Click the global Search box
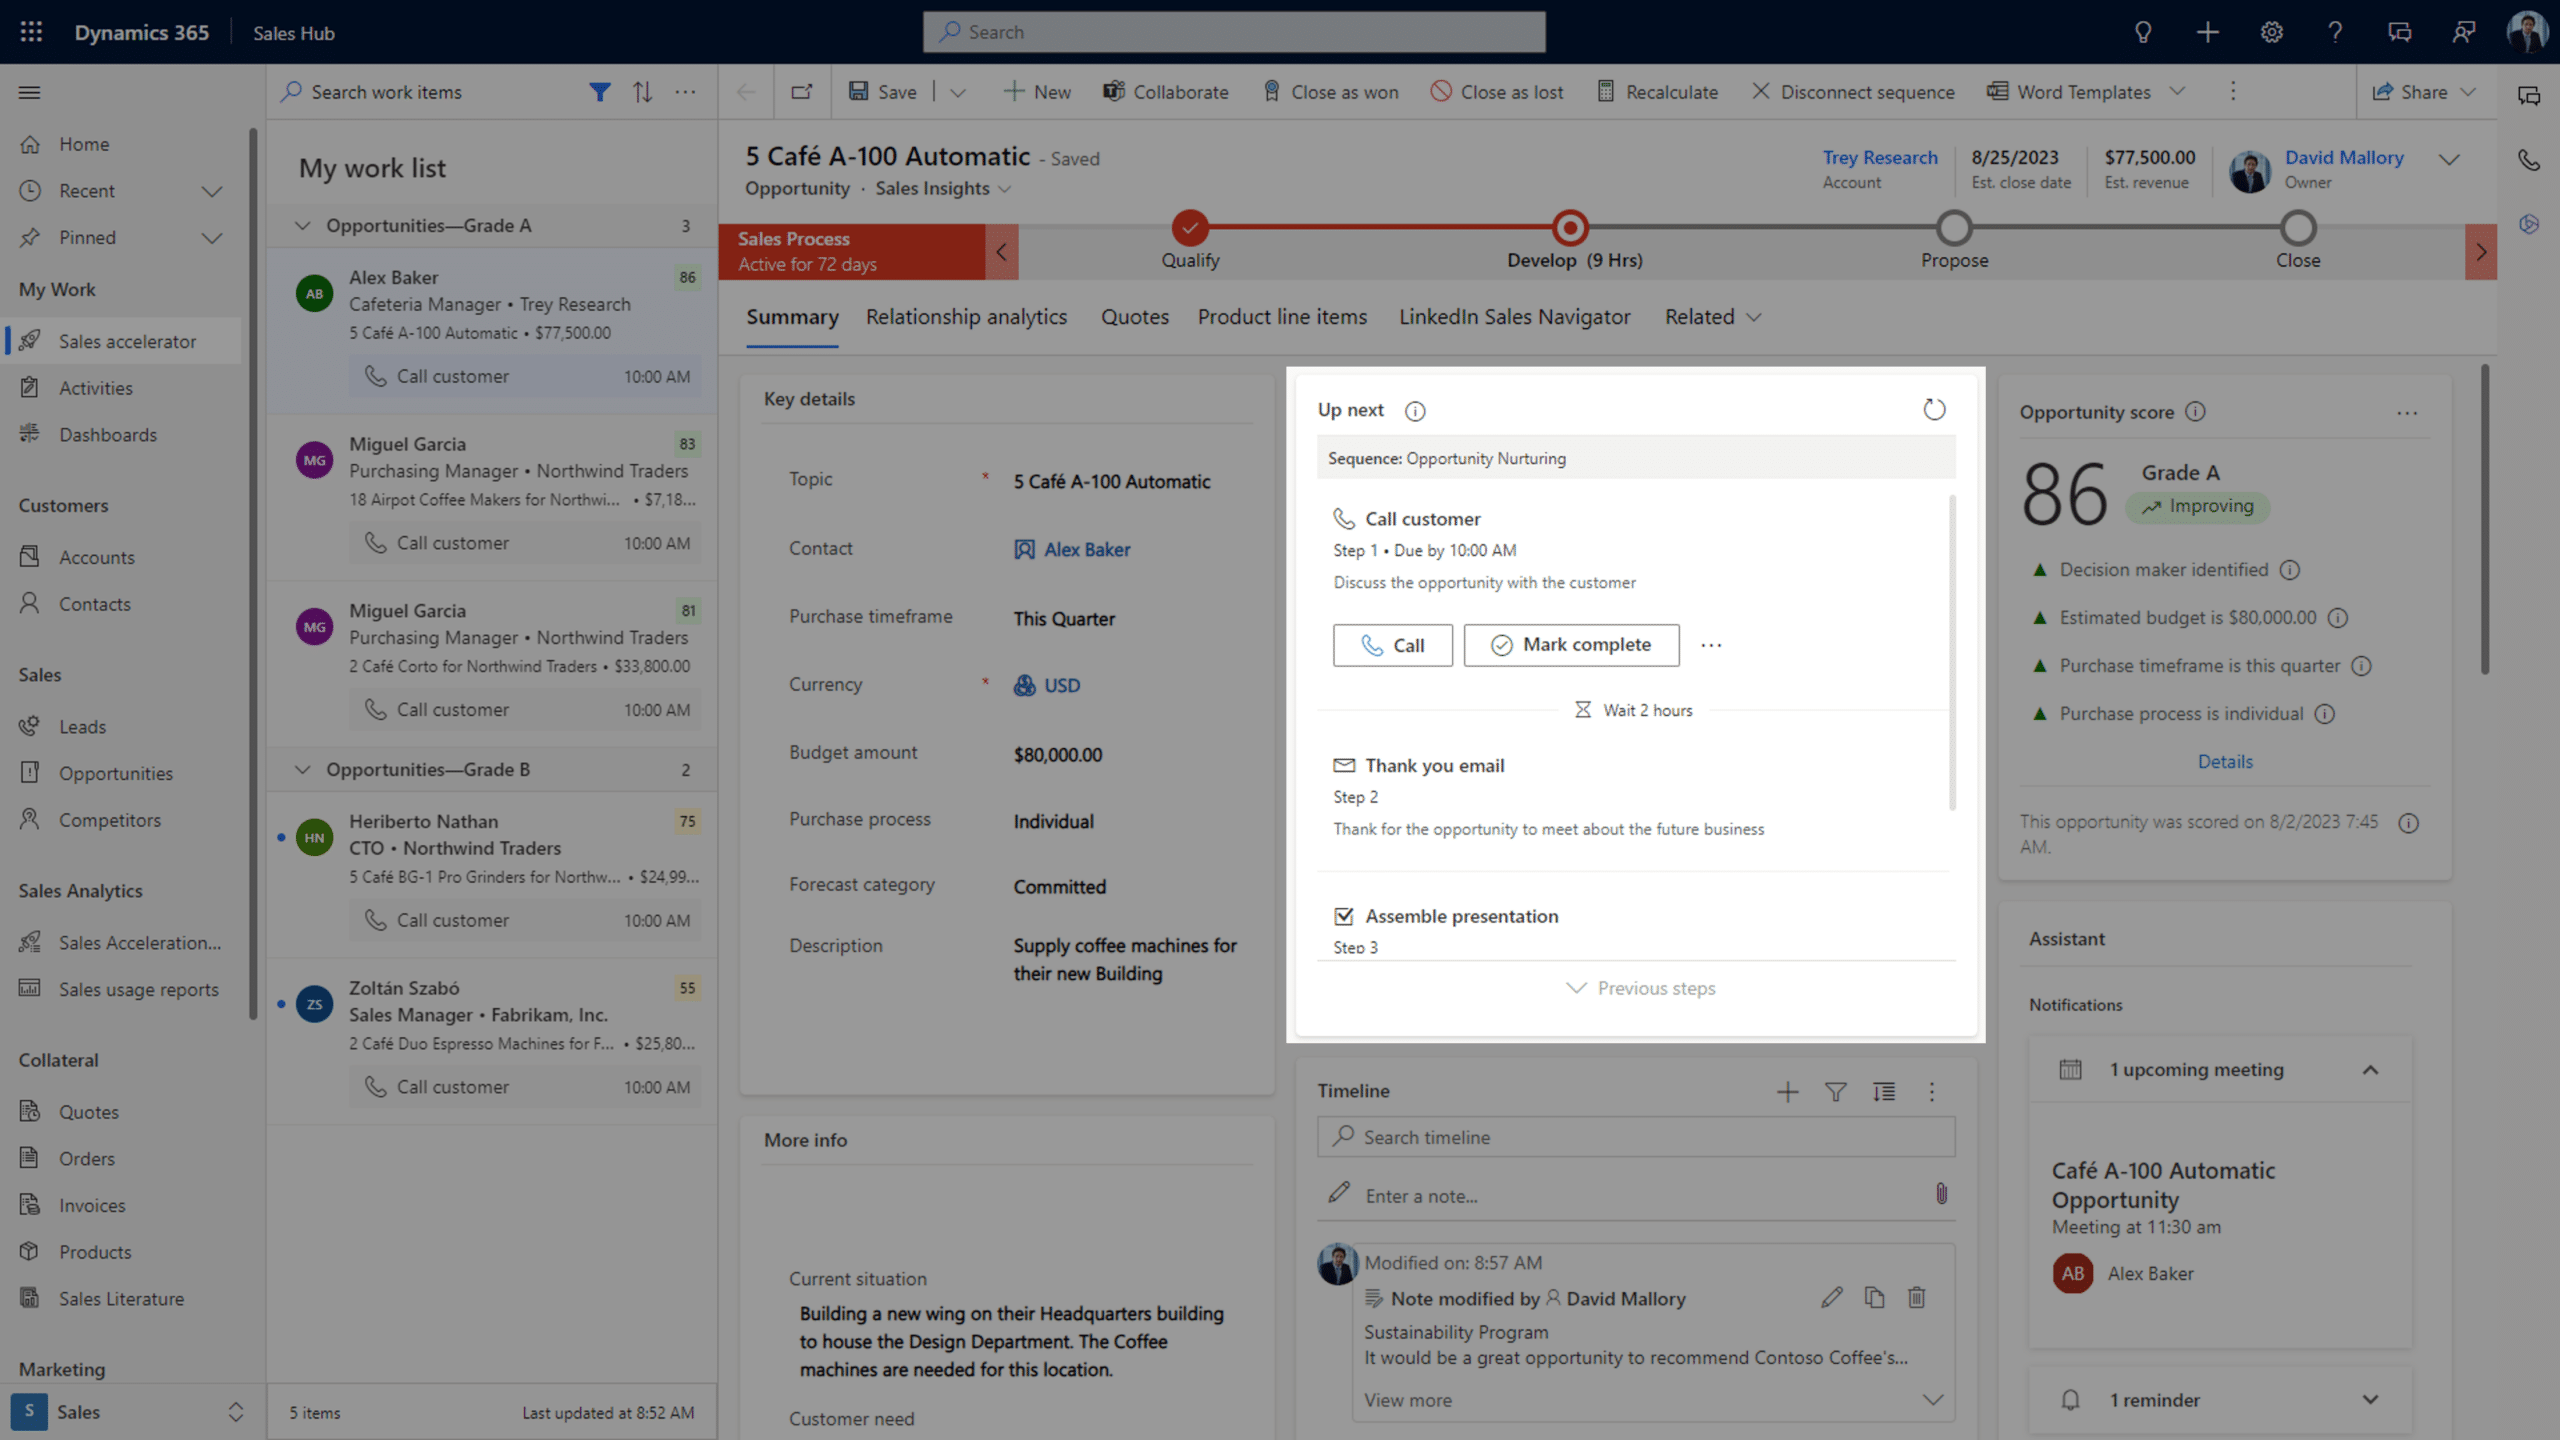2560x1440 pixels. click(1234, 32)
